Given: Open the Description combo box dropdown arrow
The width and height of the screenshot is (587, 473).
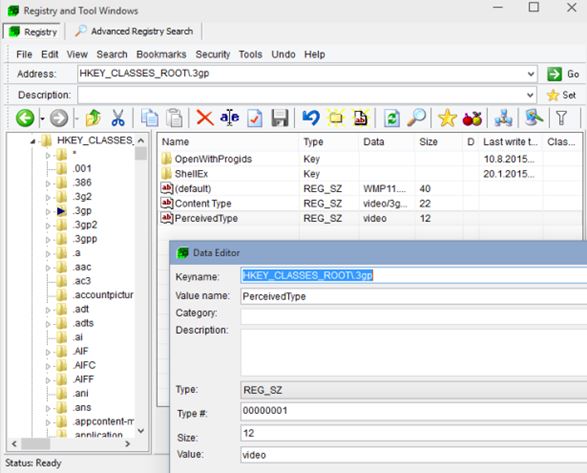Looking at the screenshot, I should [530, 95].
